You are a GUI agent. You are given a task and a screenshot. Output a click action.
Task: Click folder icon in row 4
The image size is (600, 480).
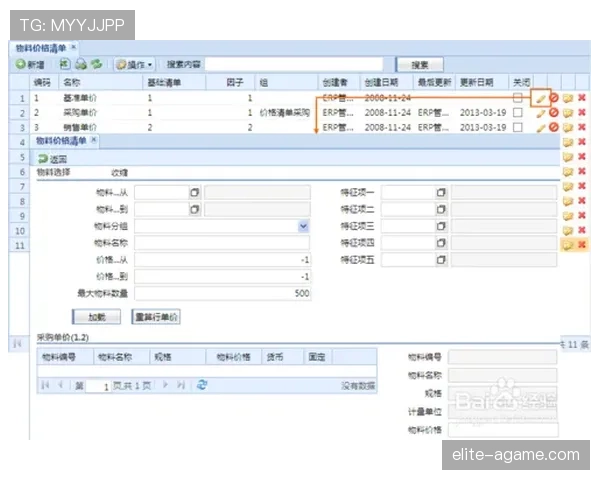point(568,142)
